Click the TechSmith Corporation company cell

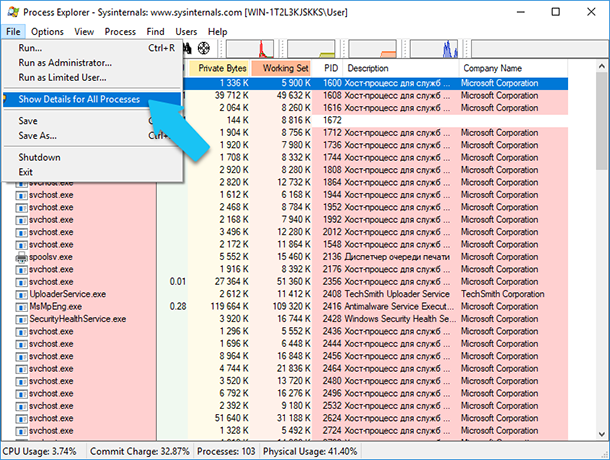point(503,294)
